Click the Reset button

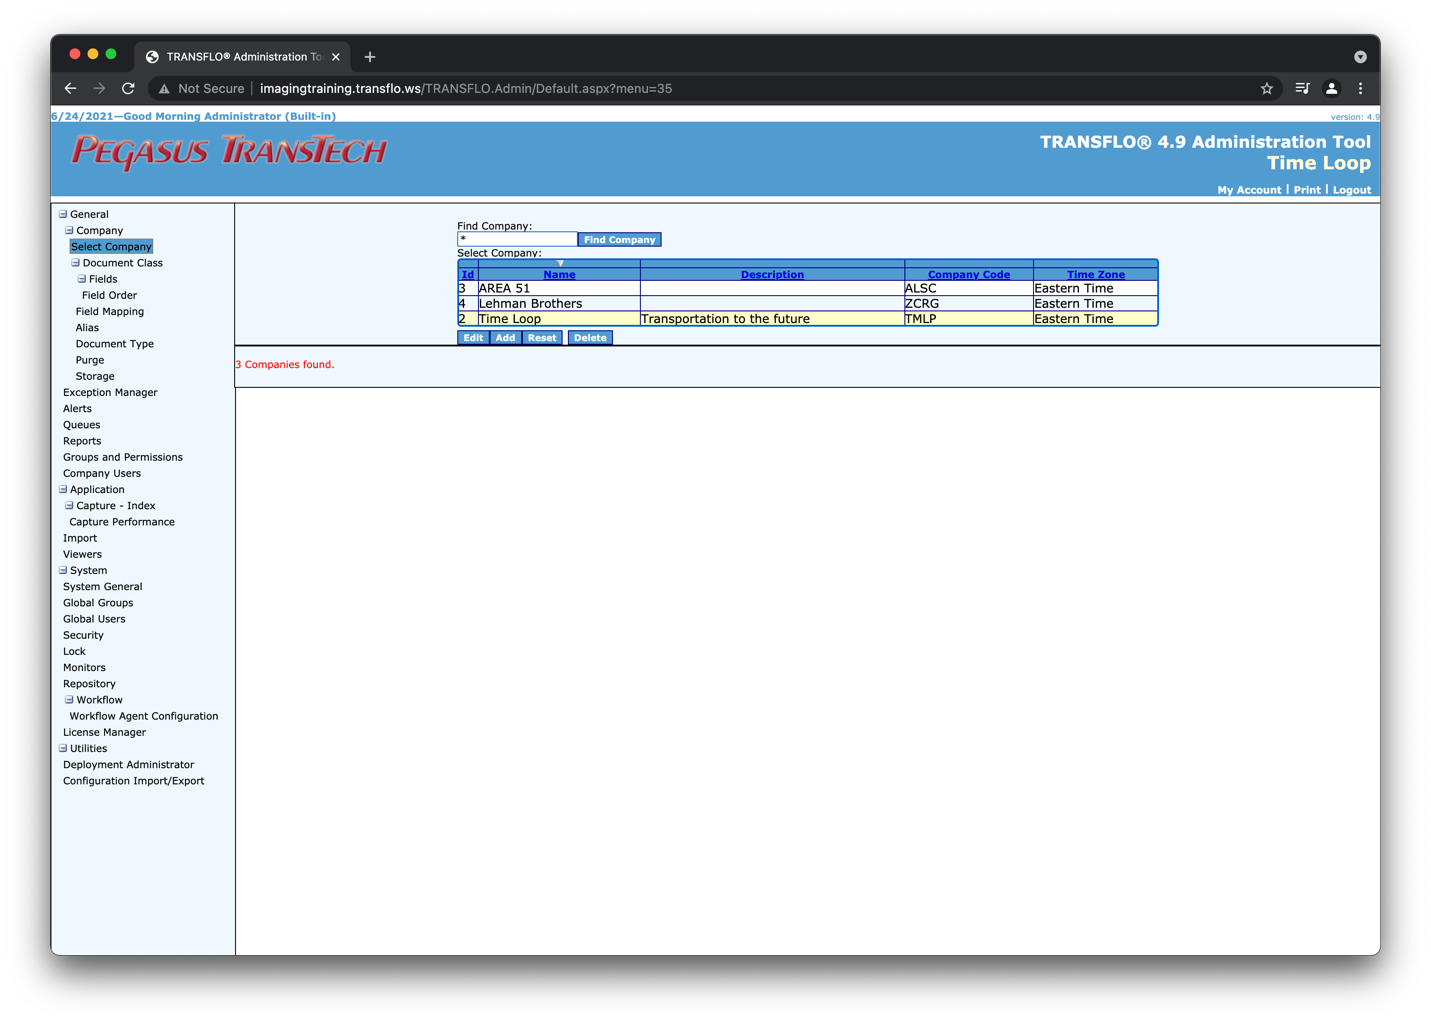tap(542, 338)
